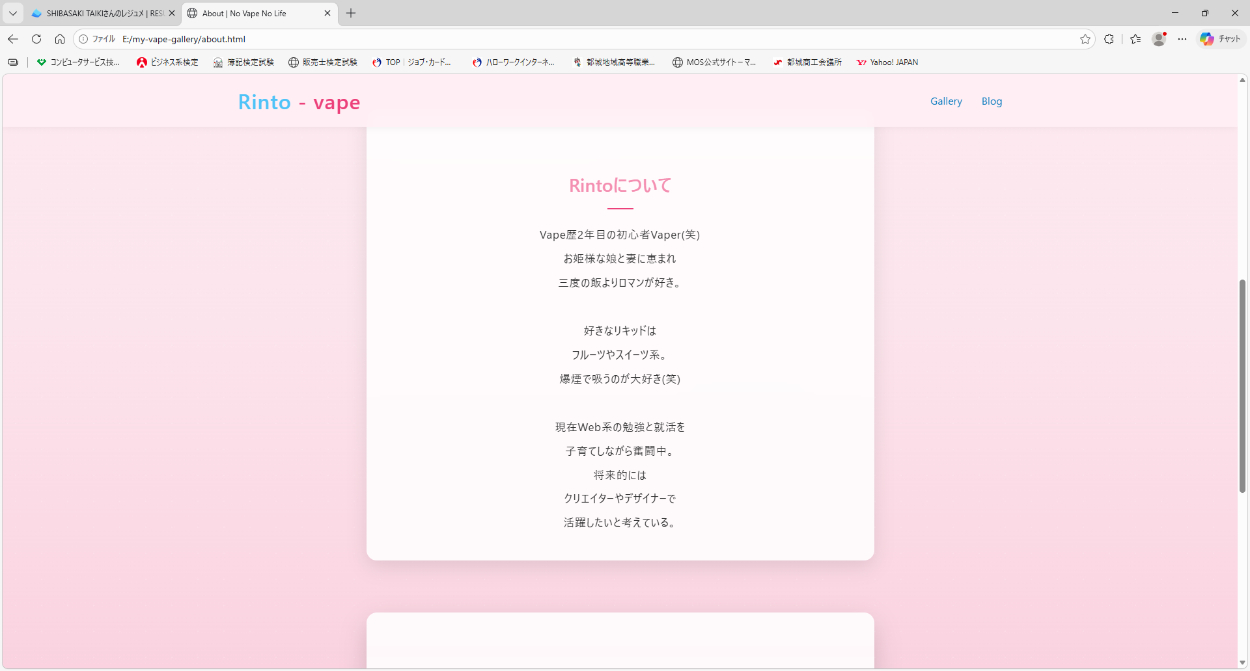Open the Copilot チャット button
The height and width of the screenshot is (671, 1250).
1221,39
